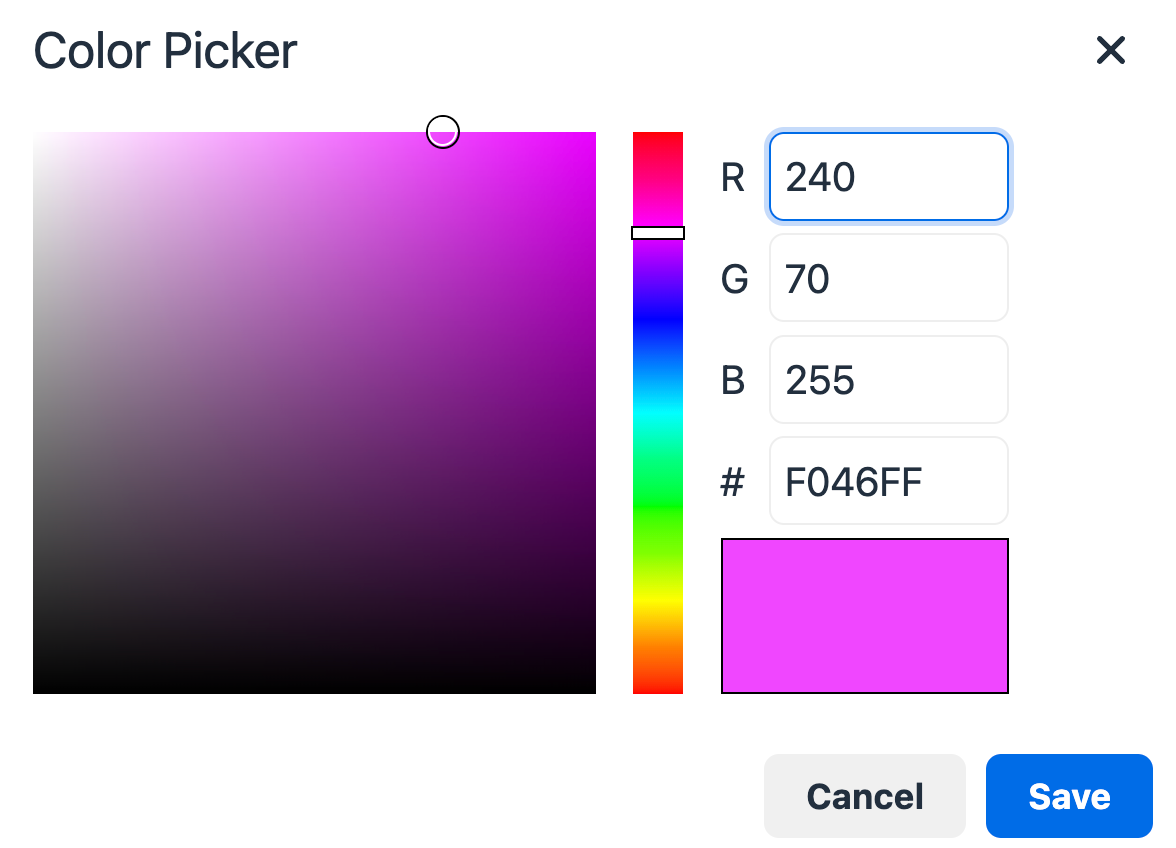The width and height of the screenshot is (1176, 848).
Task: Pick yellow on the hue strip
Action: pyautogui.click(x=658, y=599)
